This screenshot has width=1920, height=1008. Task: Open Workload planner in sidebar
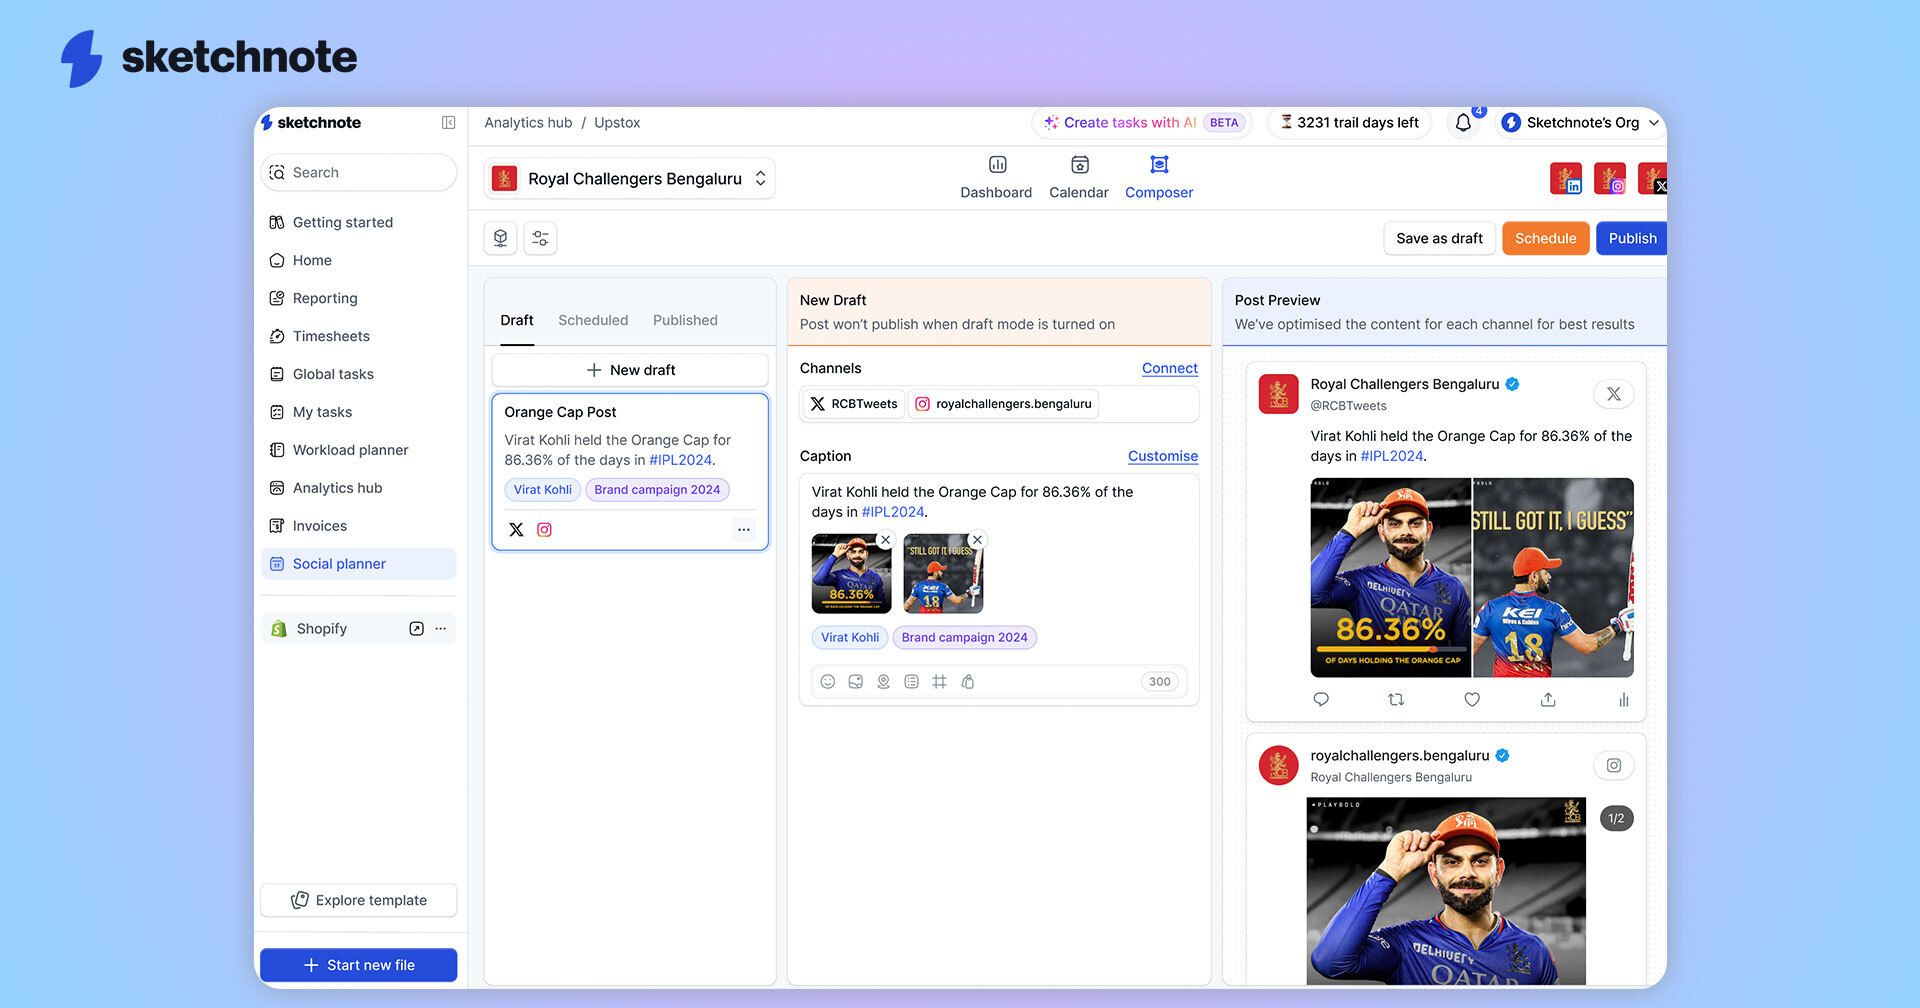click(x=359, y=450)
